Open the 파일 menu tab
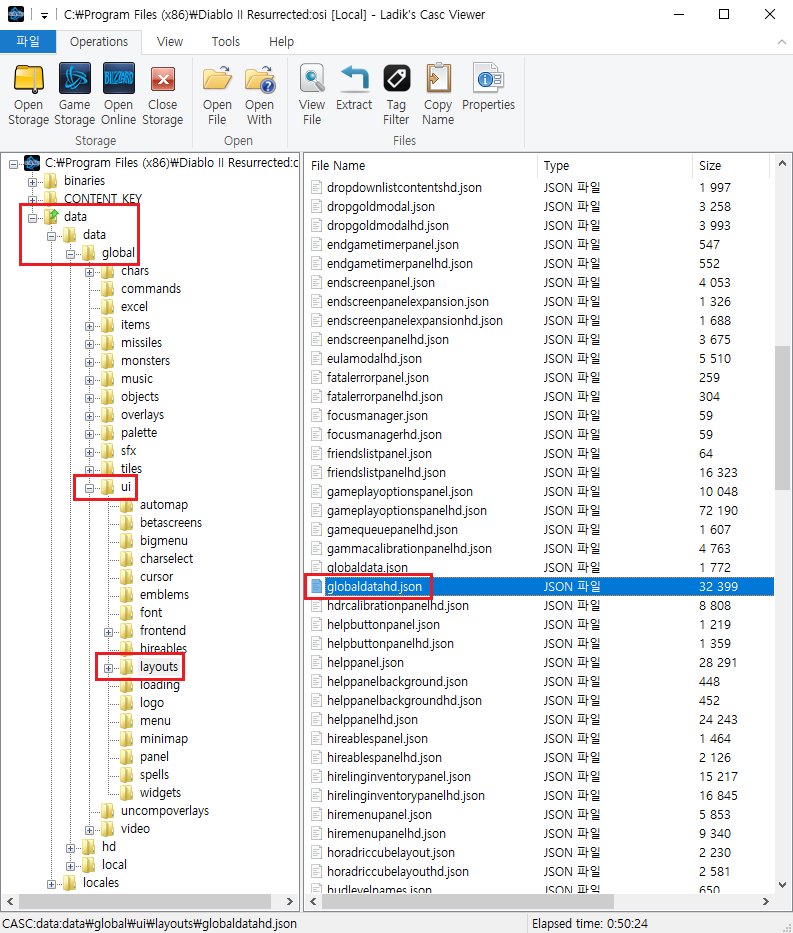This screenshot has height=933, width=793. point(28,42)
